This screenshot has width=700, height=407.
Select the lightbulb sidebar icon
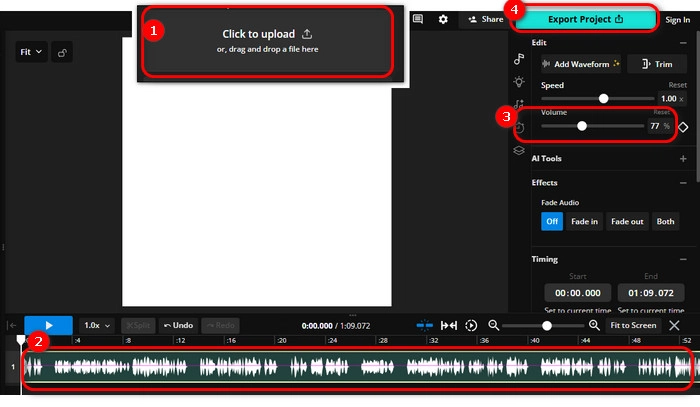pyautogui.click(x=519, y=82)
